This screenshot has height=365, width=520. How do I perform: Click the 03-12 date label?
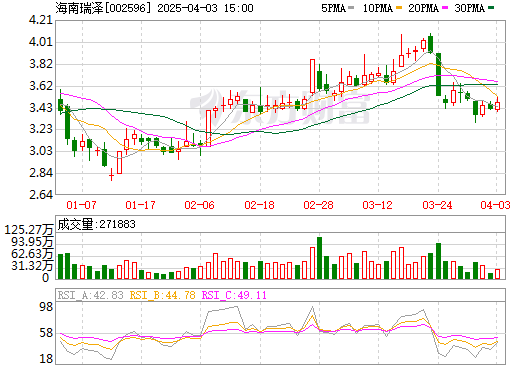tap(377, 205)
